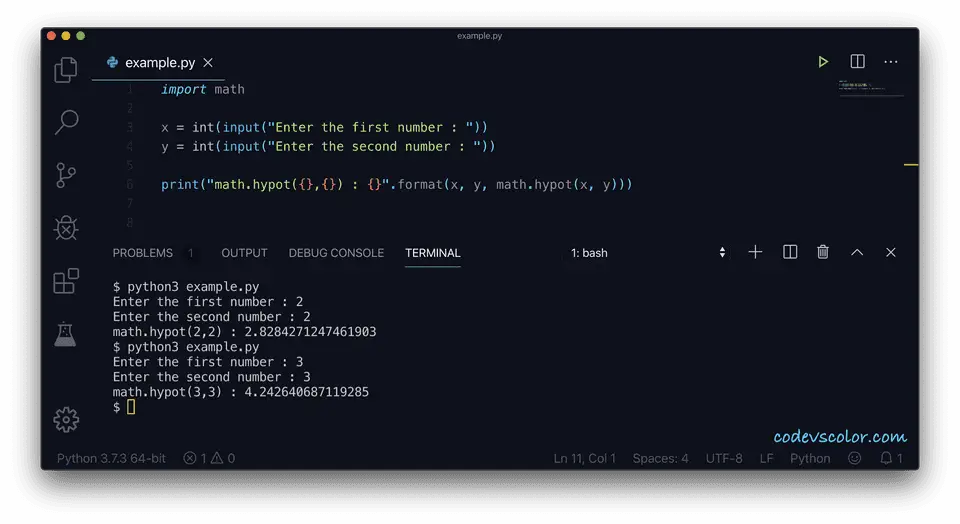This screenshot has width=960, height=524.
Task: Change end of line sequence LF
Action: (x=766, y=458)
